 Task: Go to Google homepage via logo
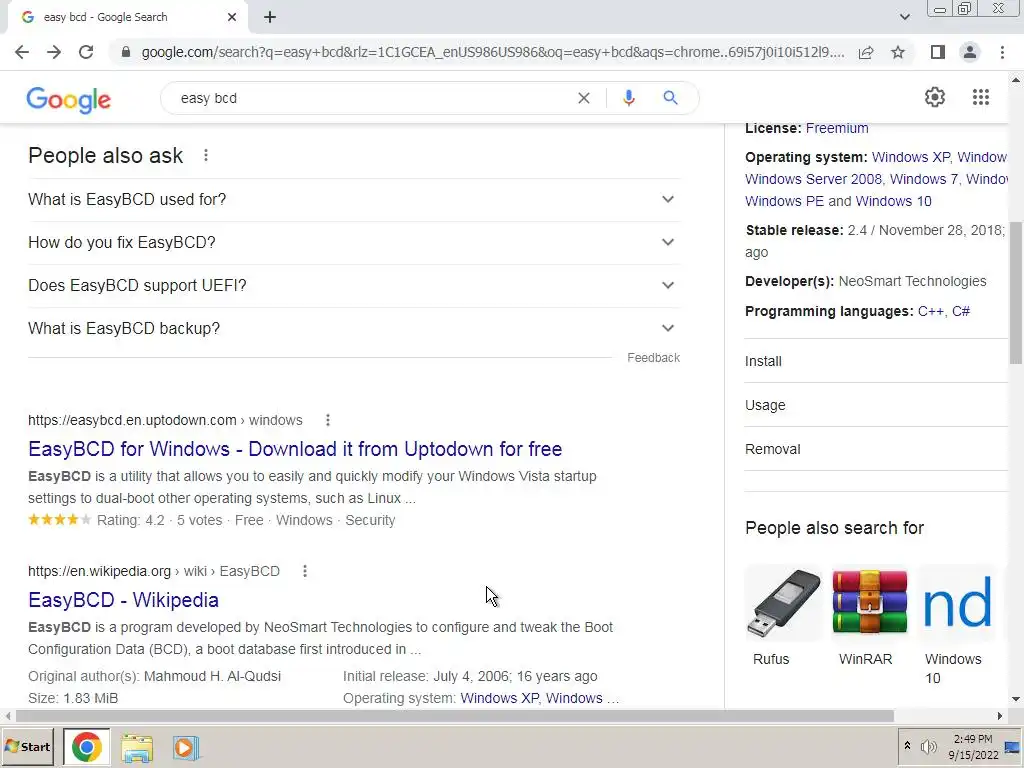click(69, 99)
